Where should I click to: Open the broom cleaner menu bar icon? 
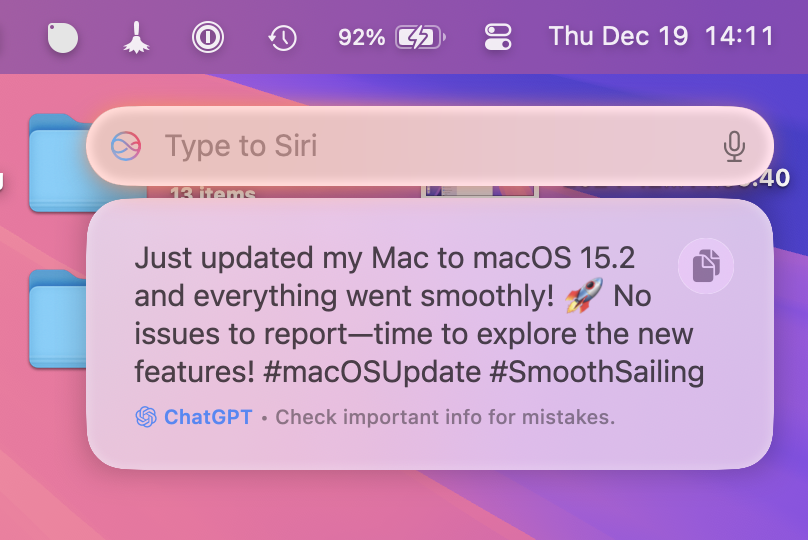tap(135, 38)
